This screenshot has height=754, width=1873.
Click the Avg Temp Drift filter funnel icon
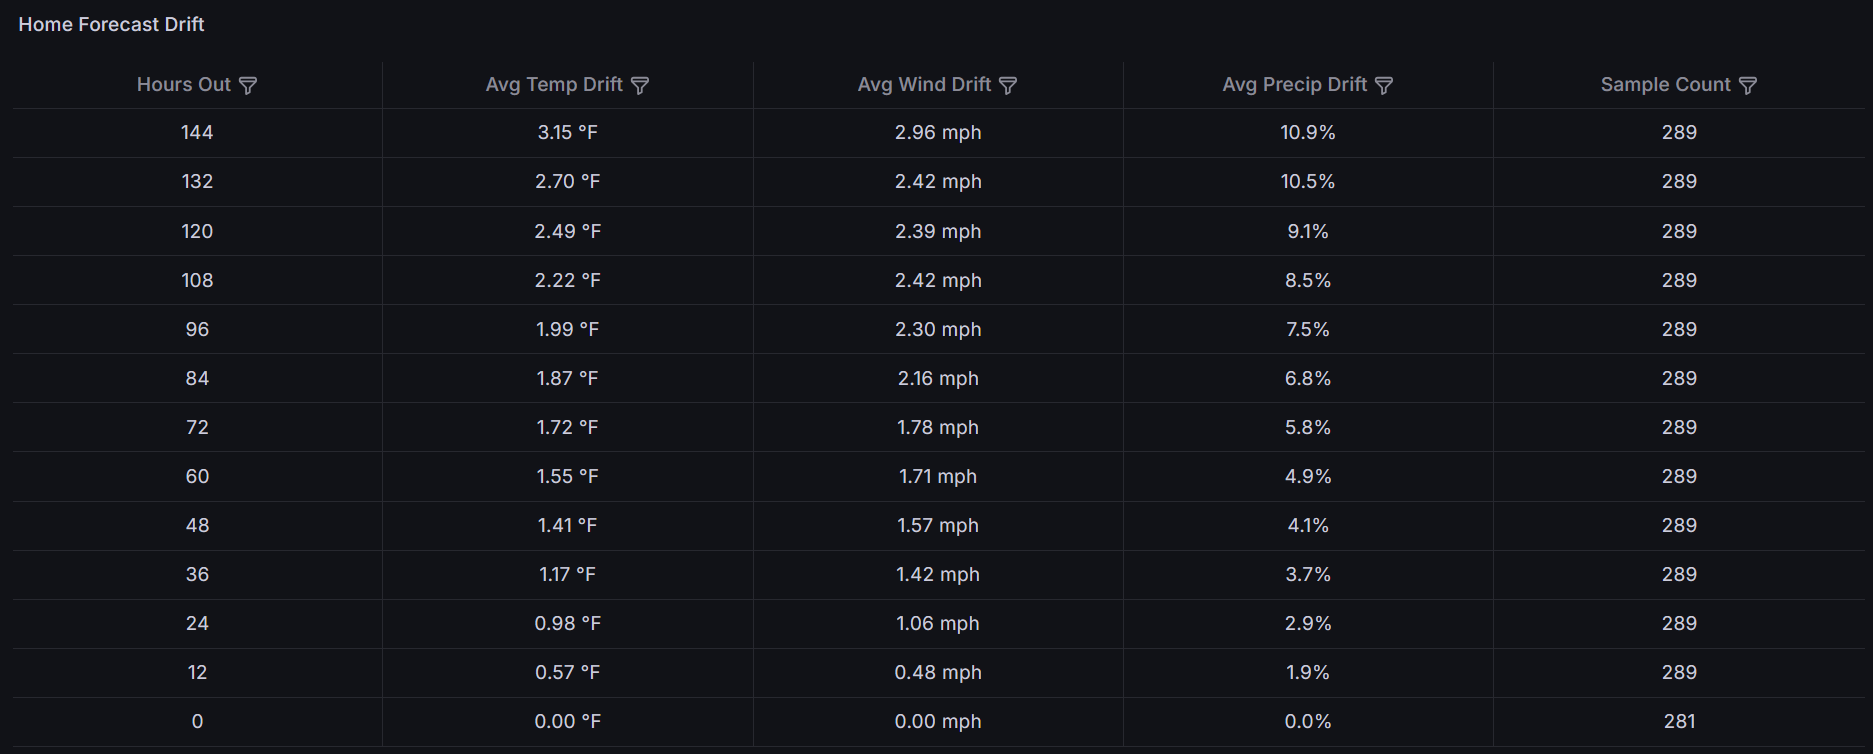click(x=641, y=85)
